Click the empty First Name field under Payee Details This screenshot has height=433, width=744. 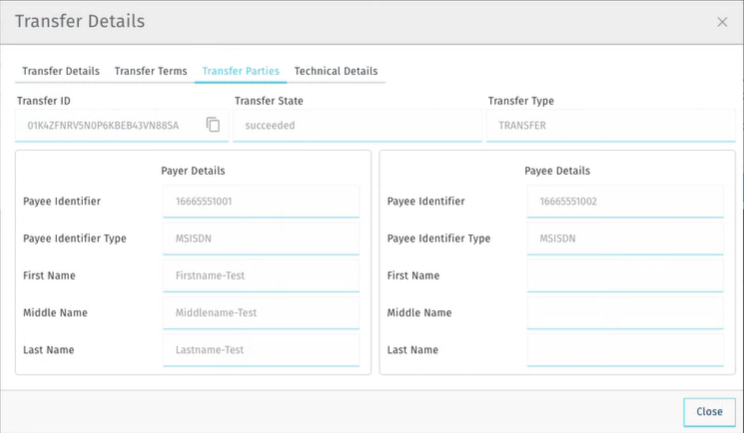pyautogui.click(x=624, y=275)
